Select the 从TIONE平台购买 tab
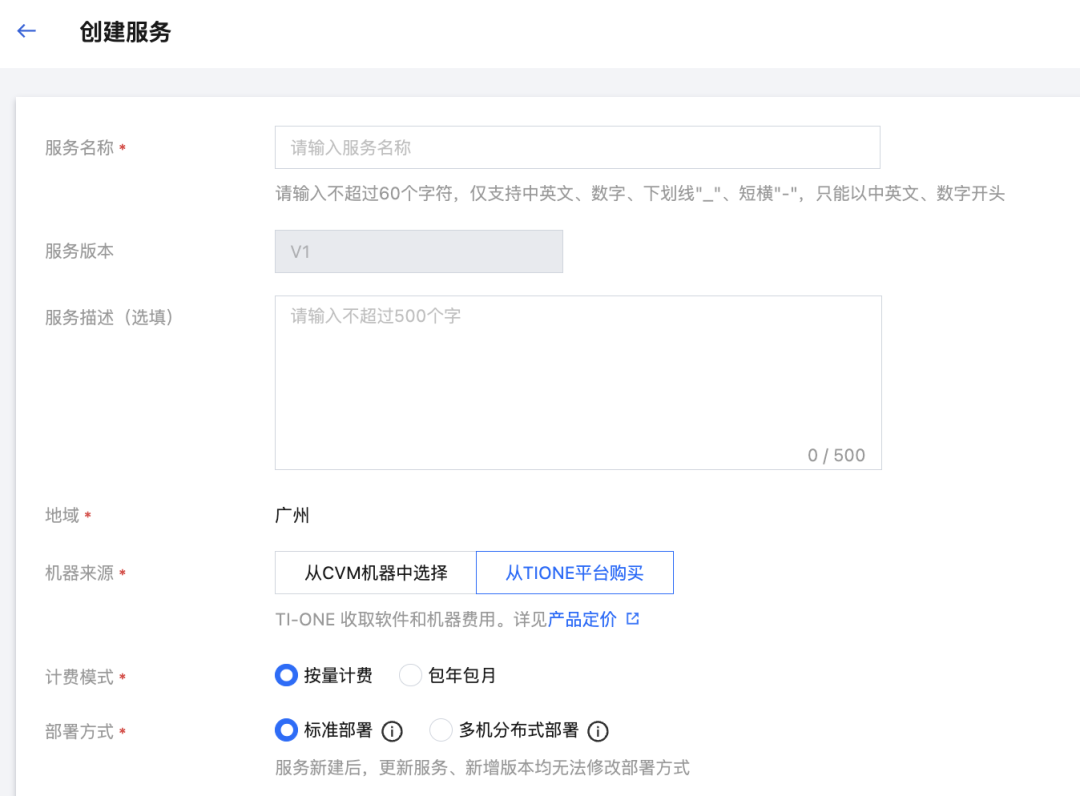Screen dimensions: 1080x796 point(574,573)
